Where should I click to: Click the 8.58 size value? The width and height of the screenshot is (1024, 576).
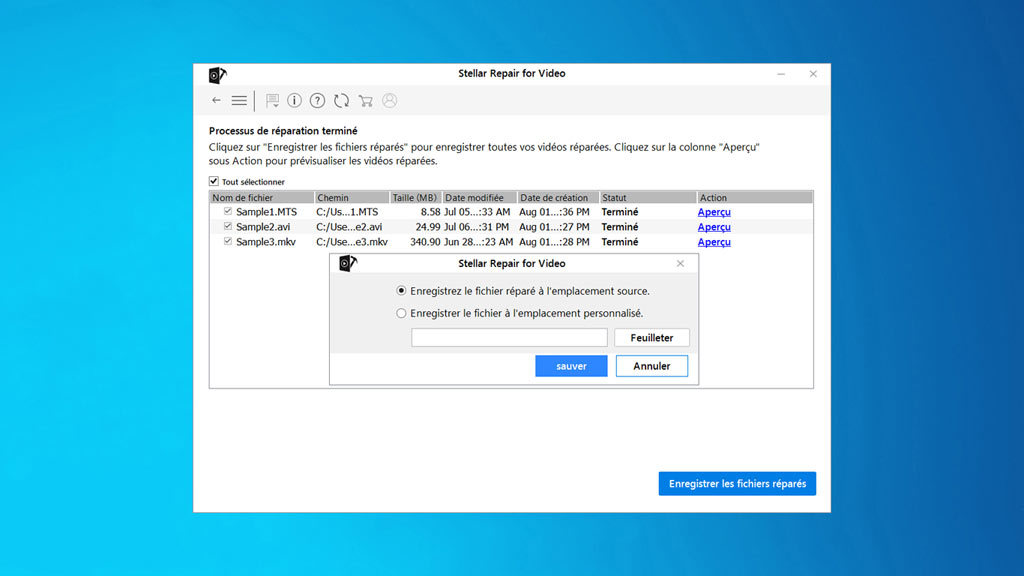(430, 212)
